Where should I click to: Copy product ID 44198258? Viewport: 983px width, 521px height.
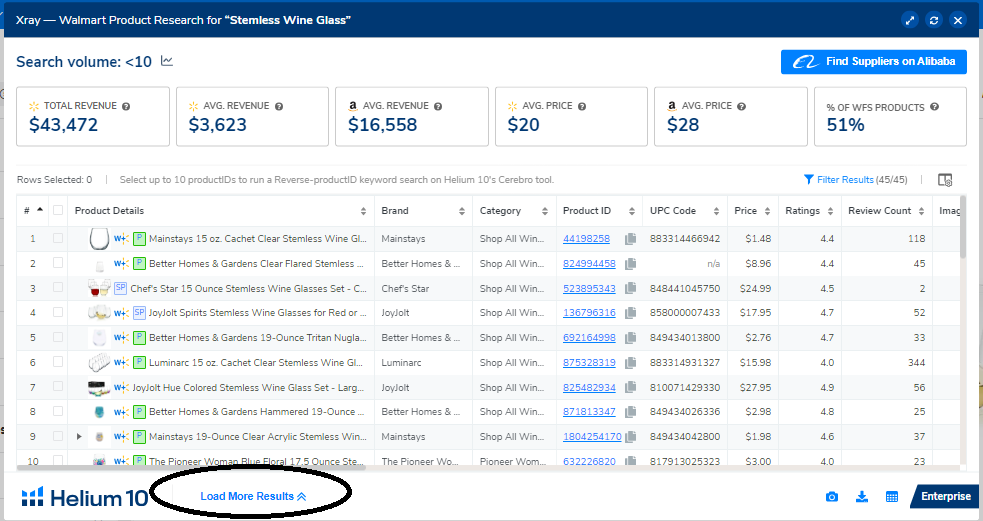[630, 239]
